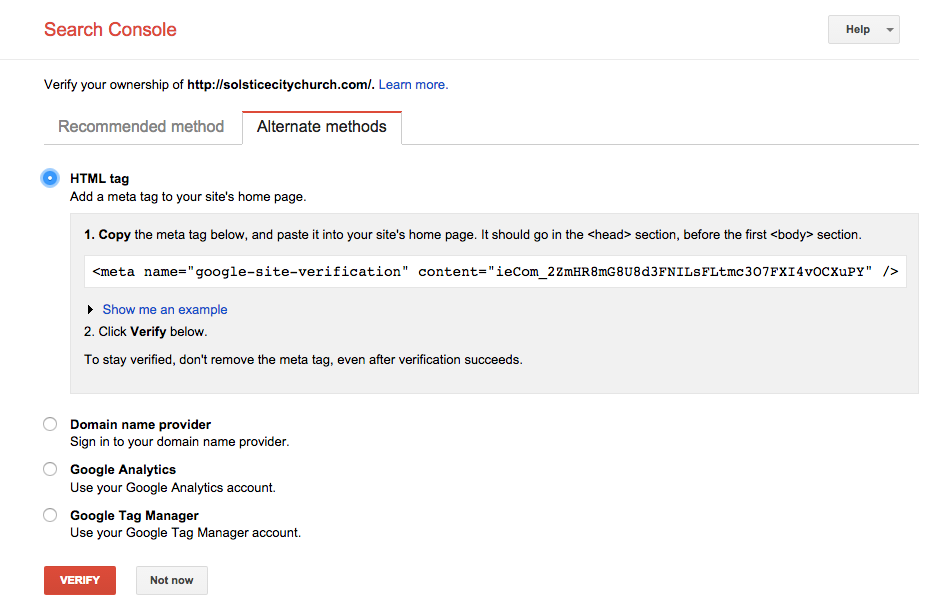Switch to Recommended method tab
The width and height of the screenshot is (952, 601).
point(141,126)
